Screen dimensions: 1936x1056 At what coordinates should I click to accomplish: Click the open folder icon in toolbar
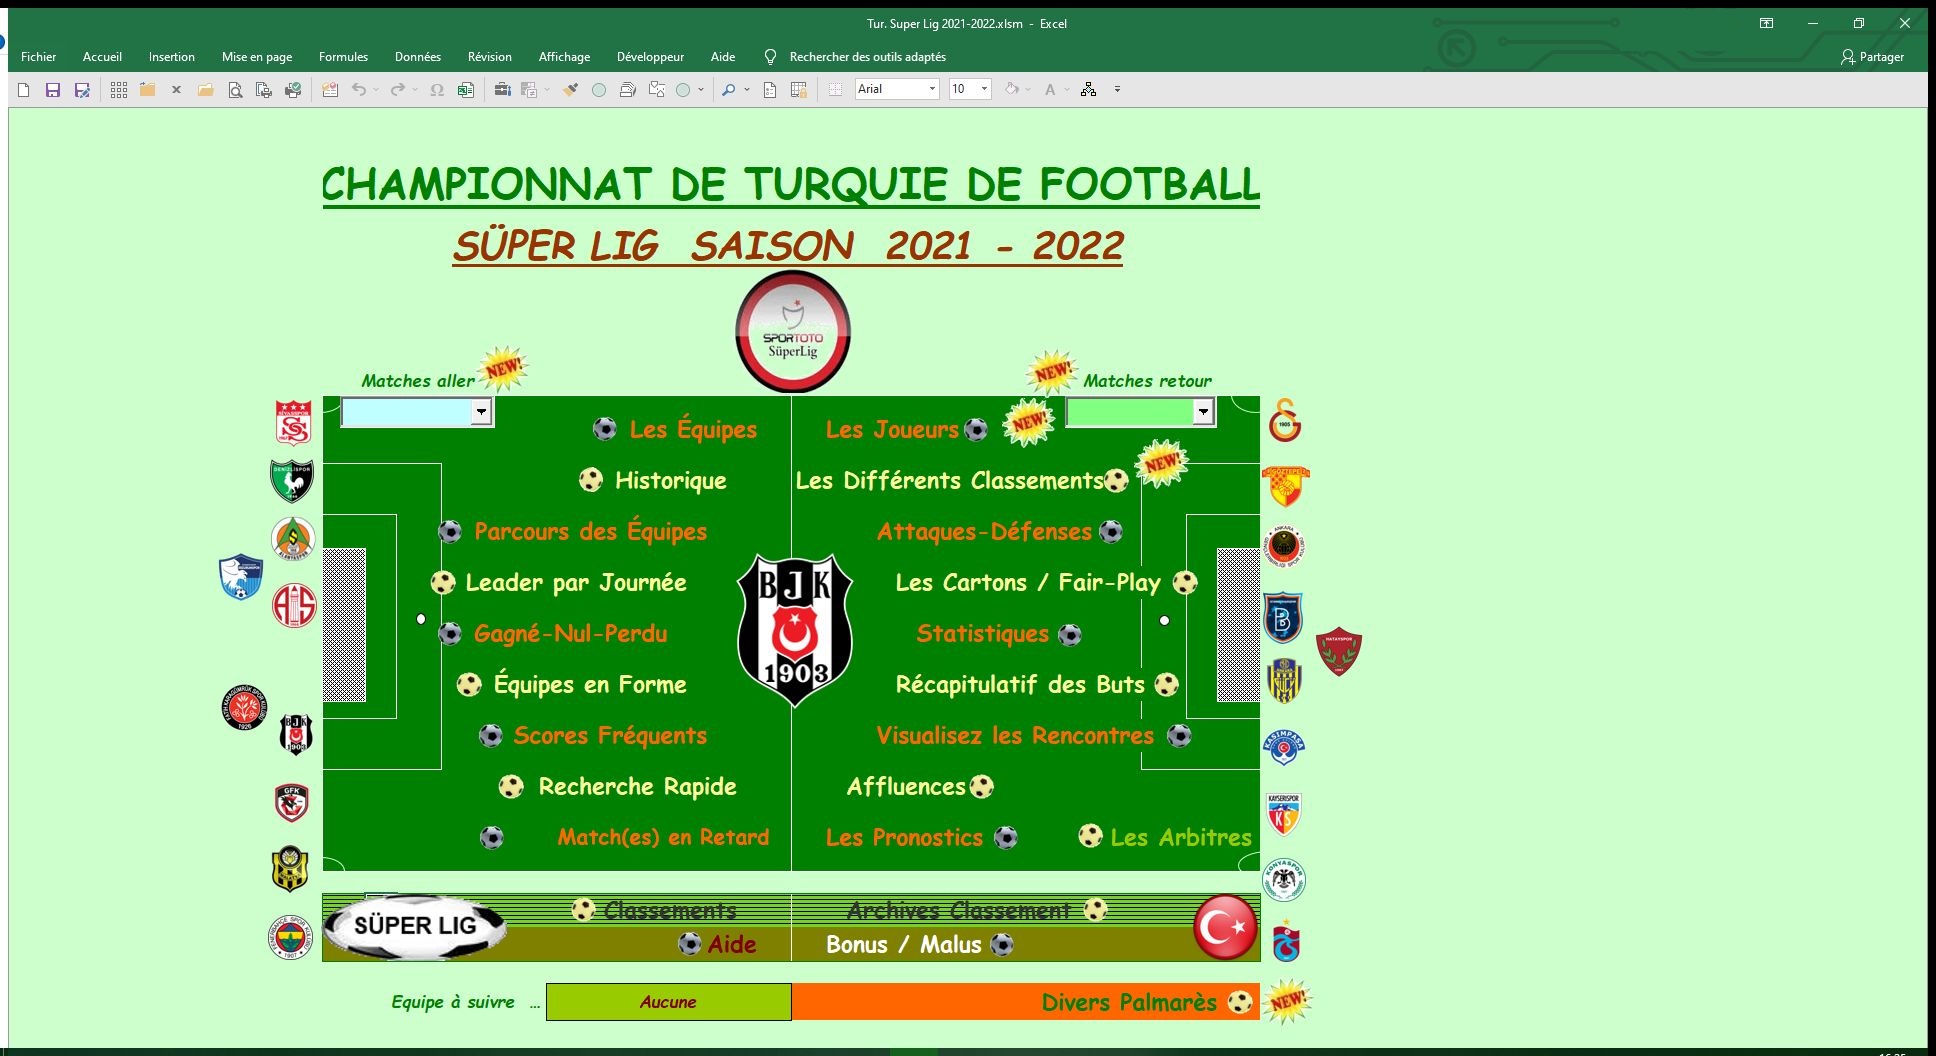(x=206, y=90)
